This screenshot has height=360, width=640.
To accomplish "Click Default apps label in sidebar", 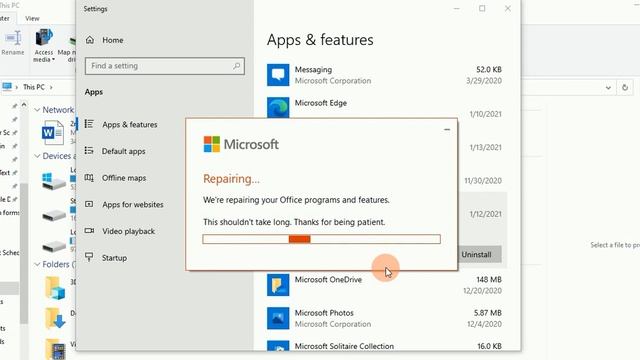I will point(124,151).
